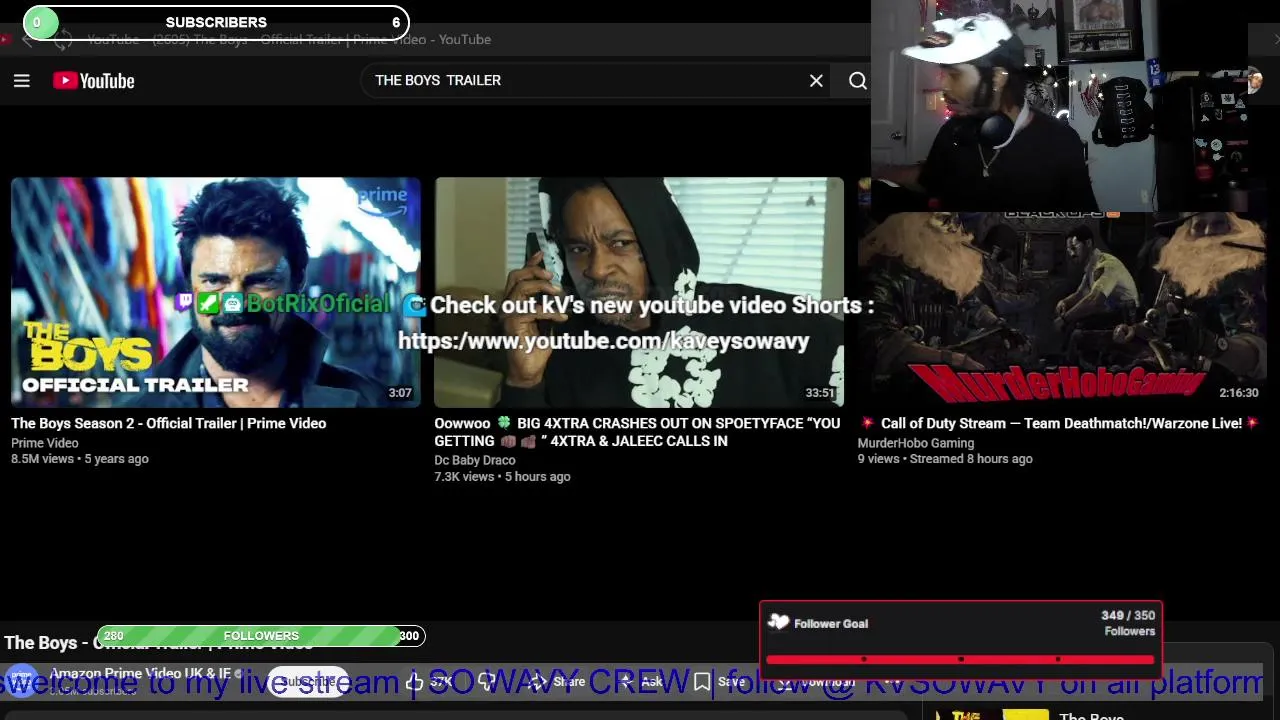Open The Boys Official Trailer thumbnail

click(x=216, y=292)
